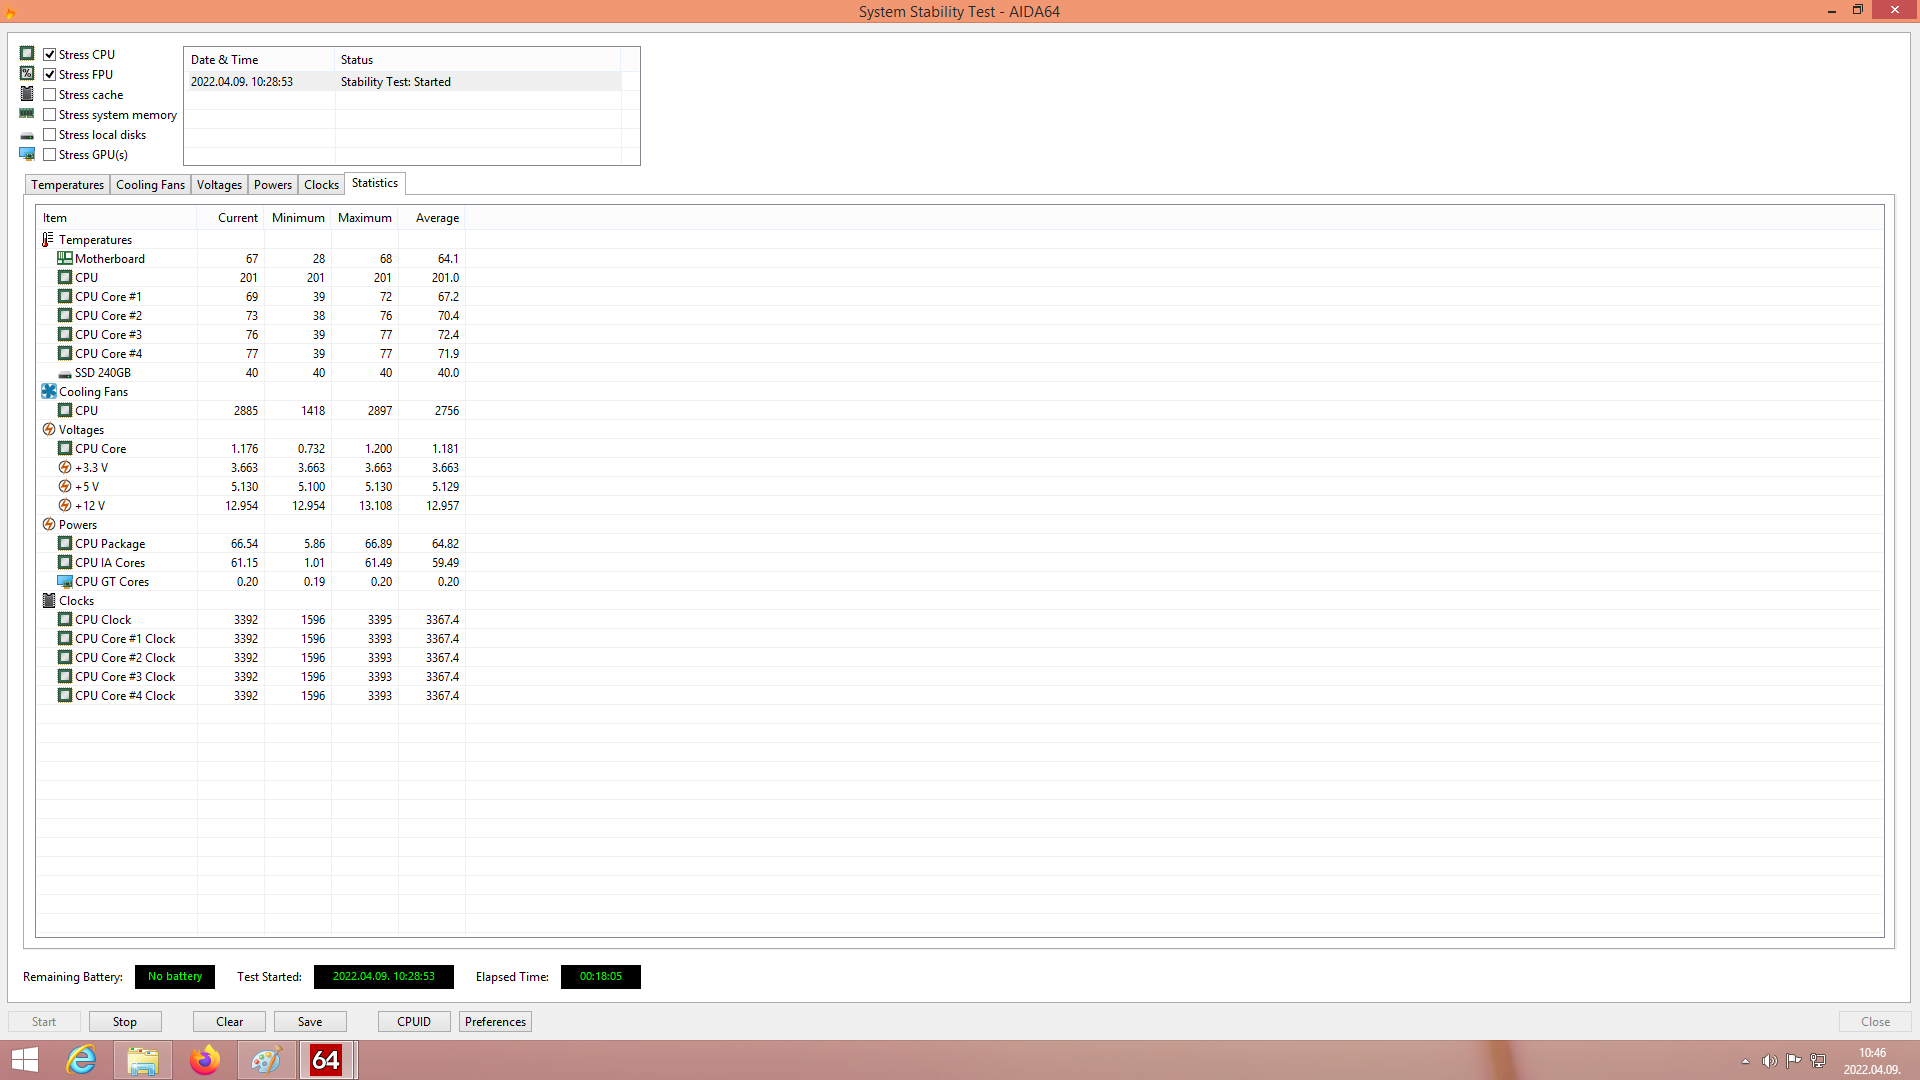Uncheck the Stress FPU checkbox

click(x=49, y=75)
